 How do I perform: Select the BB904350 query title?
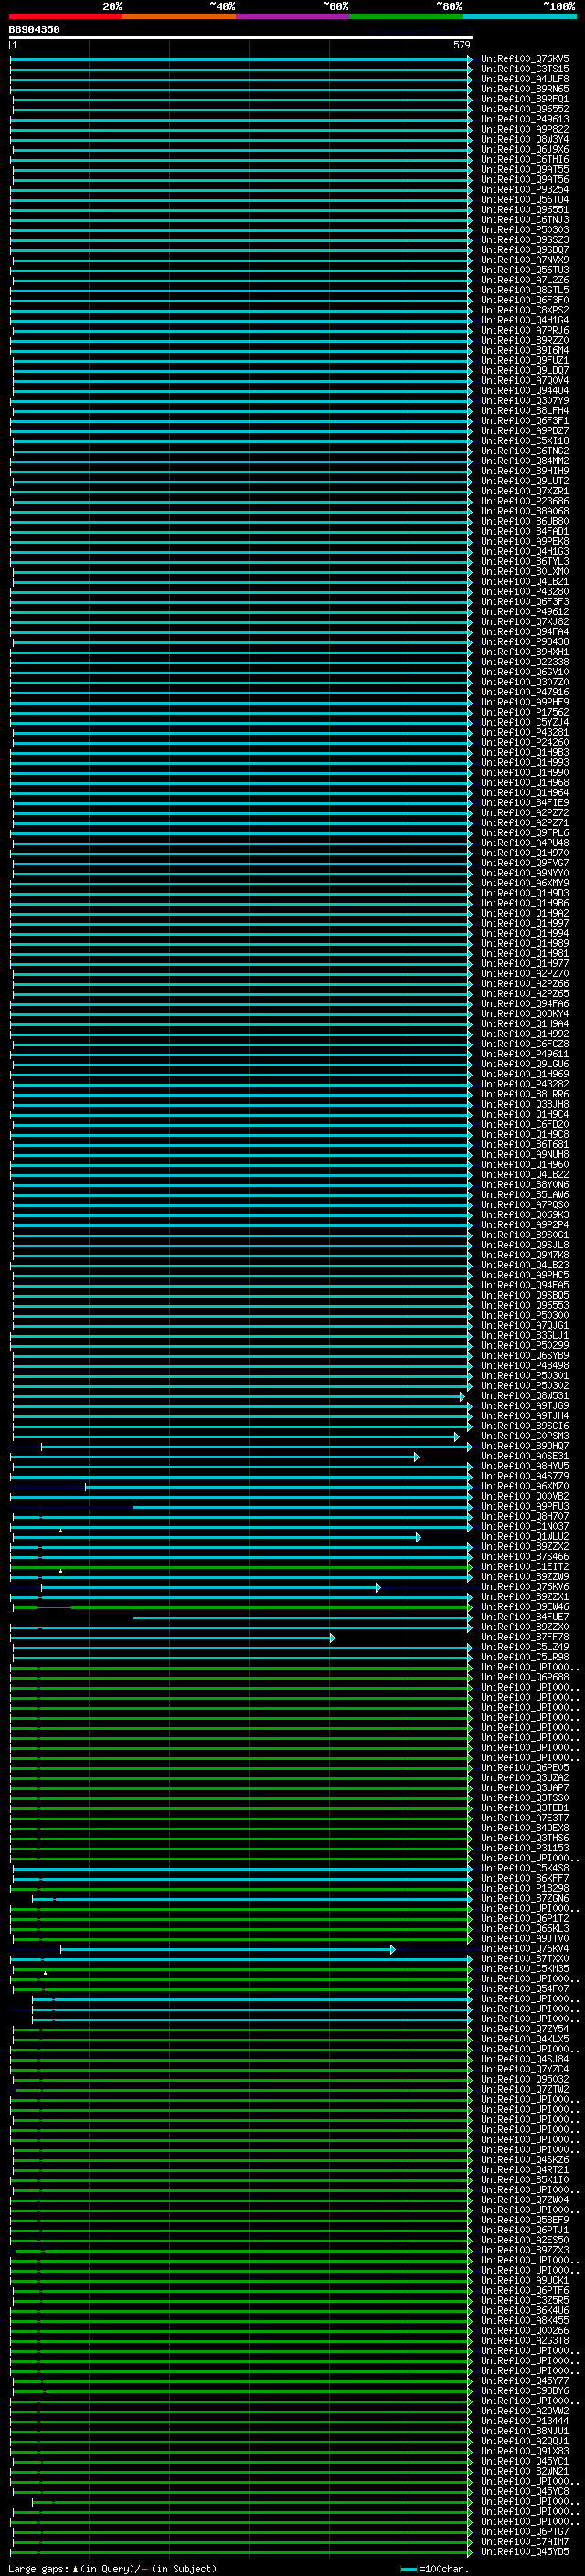coord(34,29)
